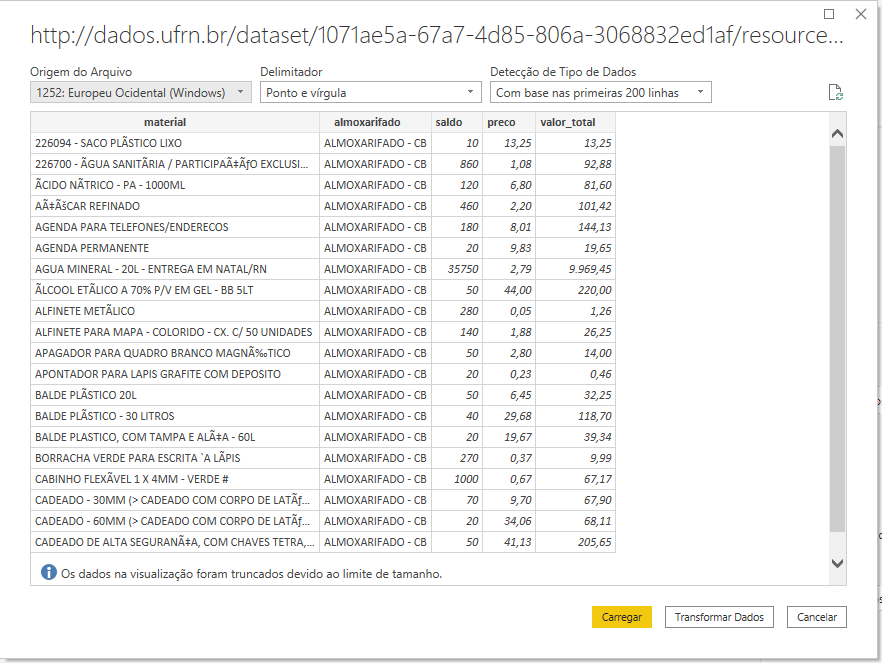
Task: Click valor_total value 205,65
Action: click(x=575, y=542)
